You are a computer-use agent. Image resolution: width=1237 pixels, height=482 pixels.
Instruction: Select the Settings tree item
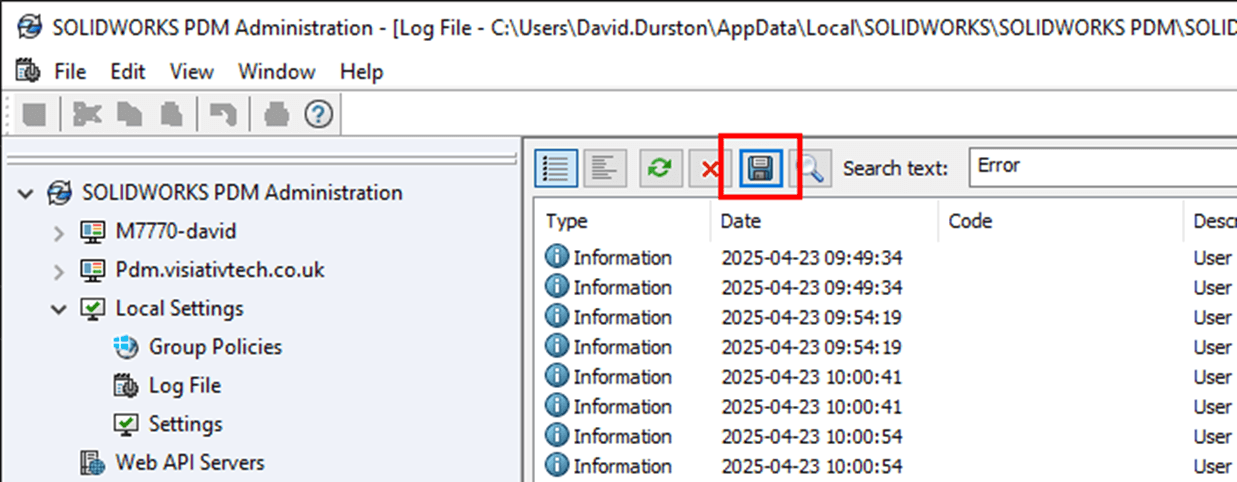(186, 424)
